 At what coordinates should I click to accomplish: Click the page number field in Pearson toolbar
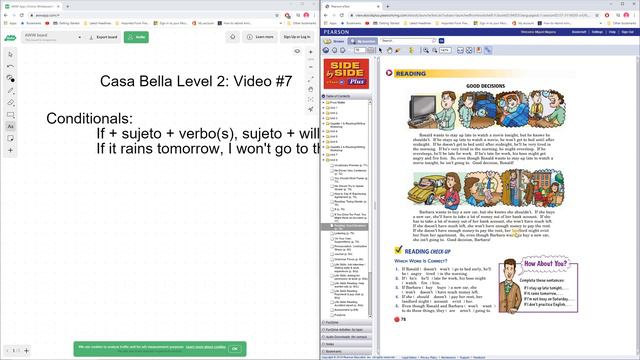coord(359,50)
